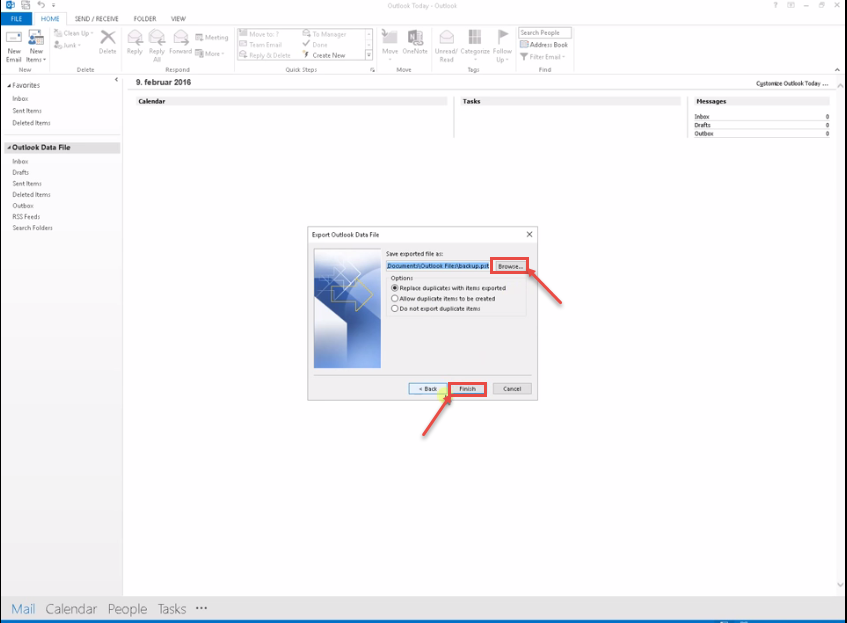Open Tasks in navigation bar
Viewport: 847px width, 623px height.
point(172,609)
